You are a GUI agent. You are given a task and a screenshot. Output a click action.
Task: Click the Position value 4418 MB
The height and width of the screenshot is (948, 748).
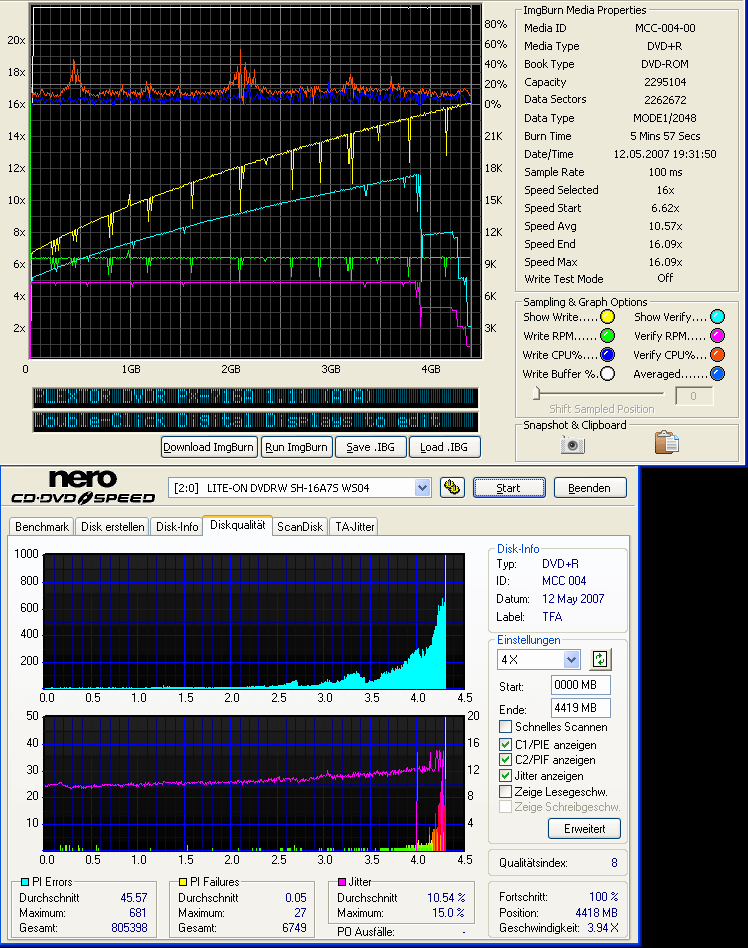click(x=596, y=912)
